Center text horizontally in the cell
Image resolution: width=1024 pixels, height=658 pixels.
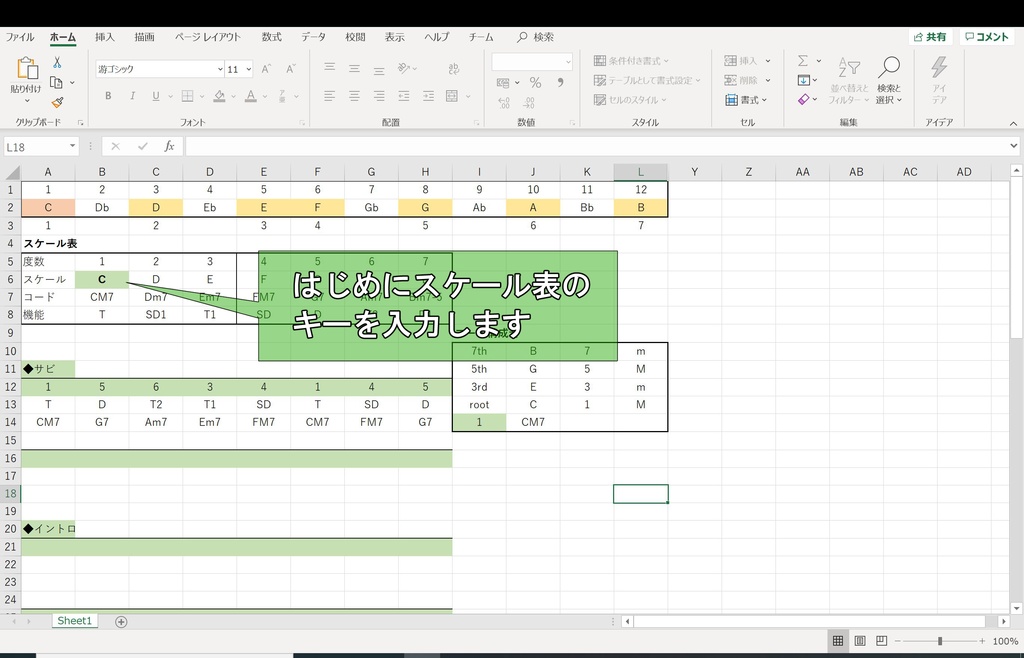(354, 96)
